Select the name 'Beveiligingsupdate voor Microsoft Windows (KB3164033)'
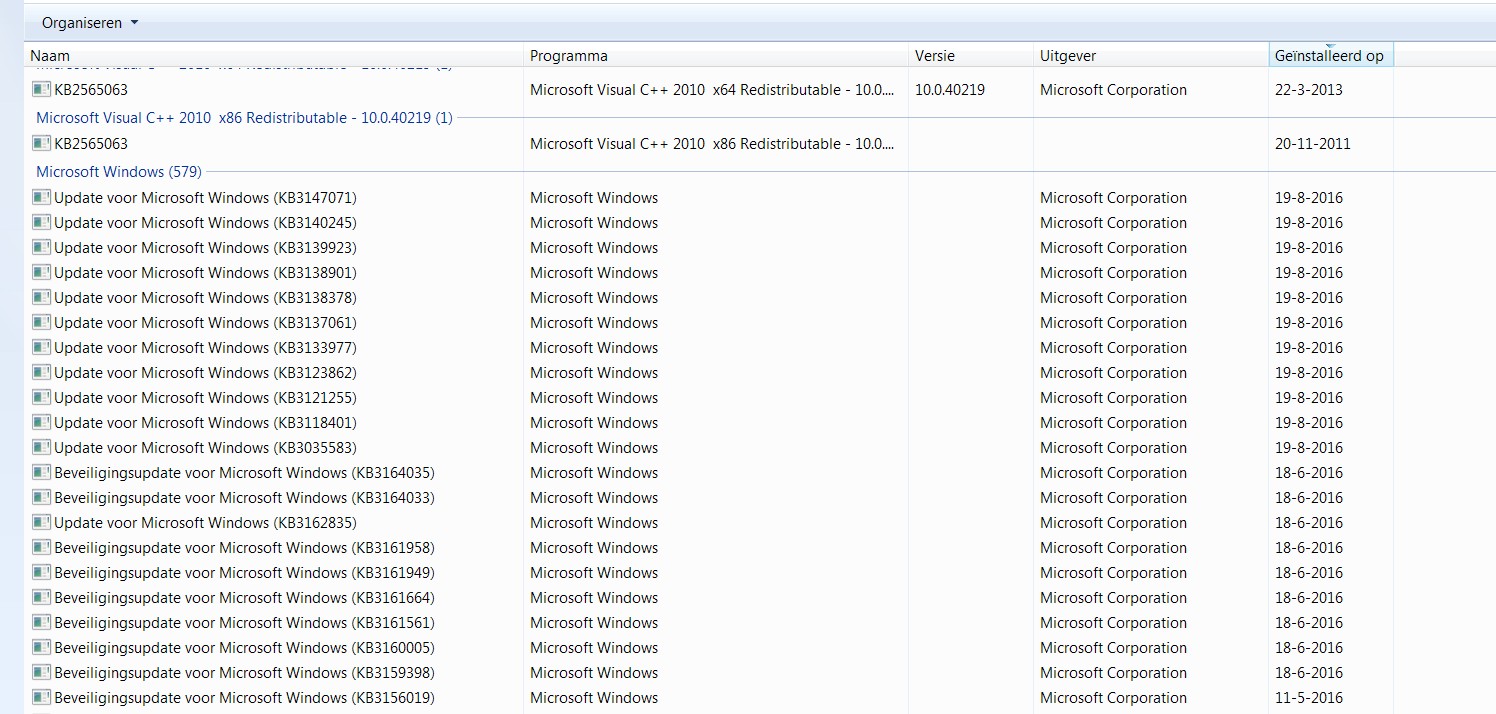This screenshot has width=1496, height=714. 244,498
